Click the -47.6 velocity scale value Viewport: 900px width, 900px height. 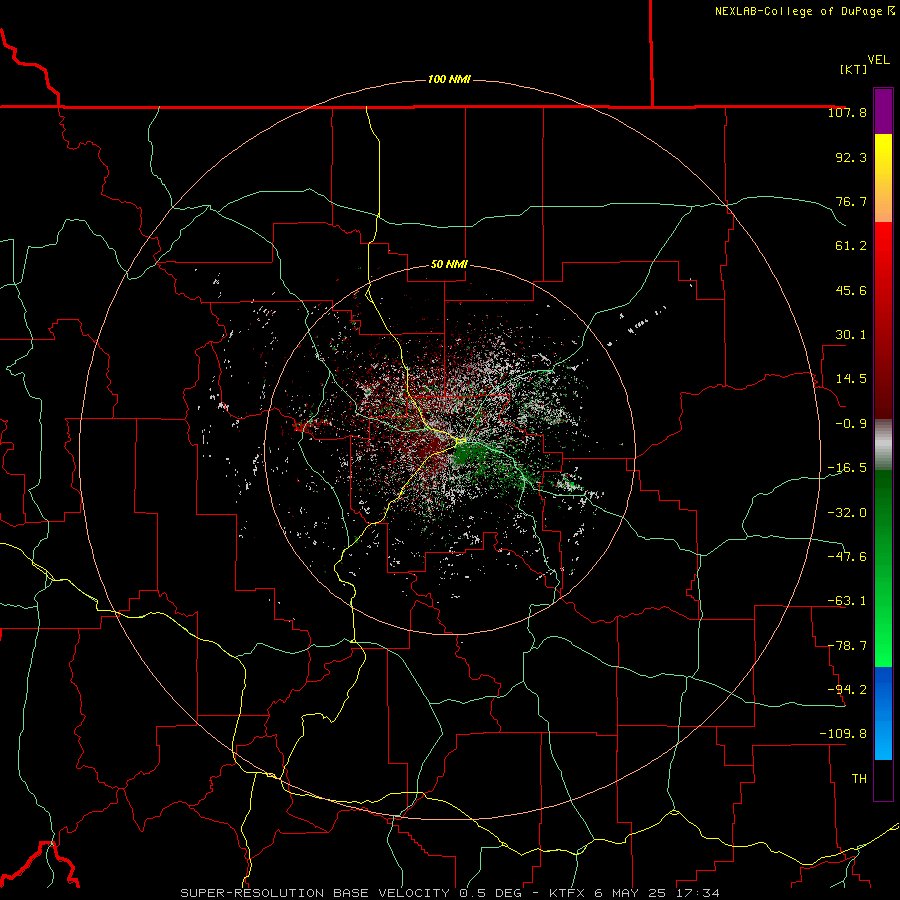(847, 556)
